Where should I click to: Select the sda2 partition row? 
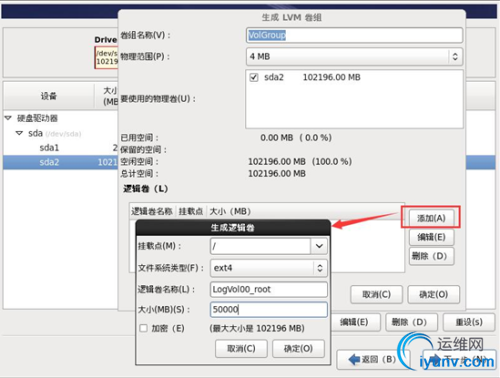pos(61,162)
